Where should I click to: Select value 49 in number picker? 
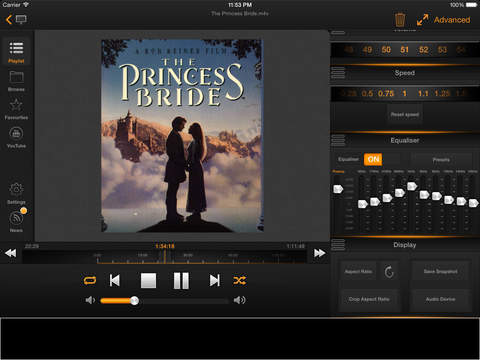pos(367,50)
